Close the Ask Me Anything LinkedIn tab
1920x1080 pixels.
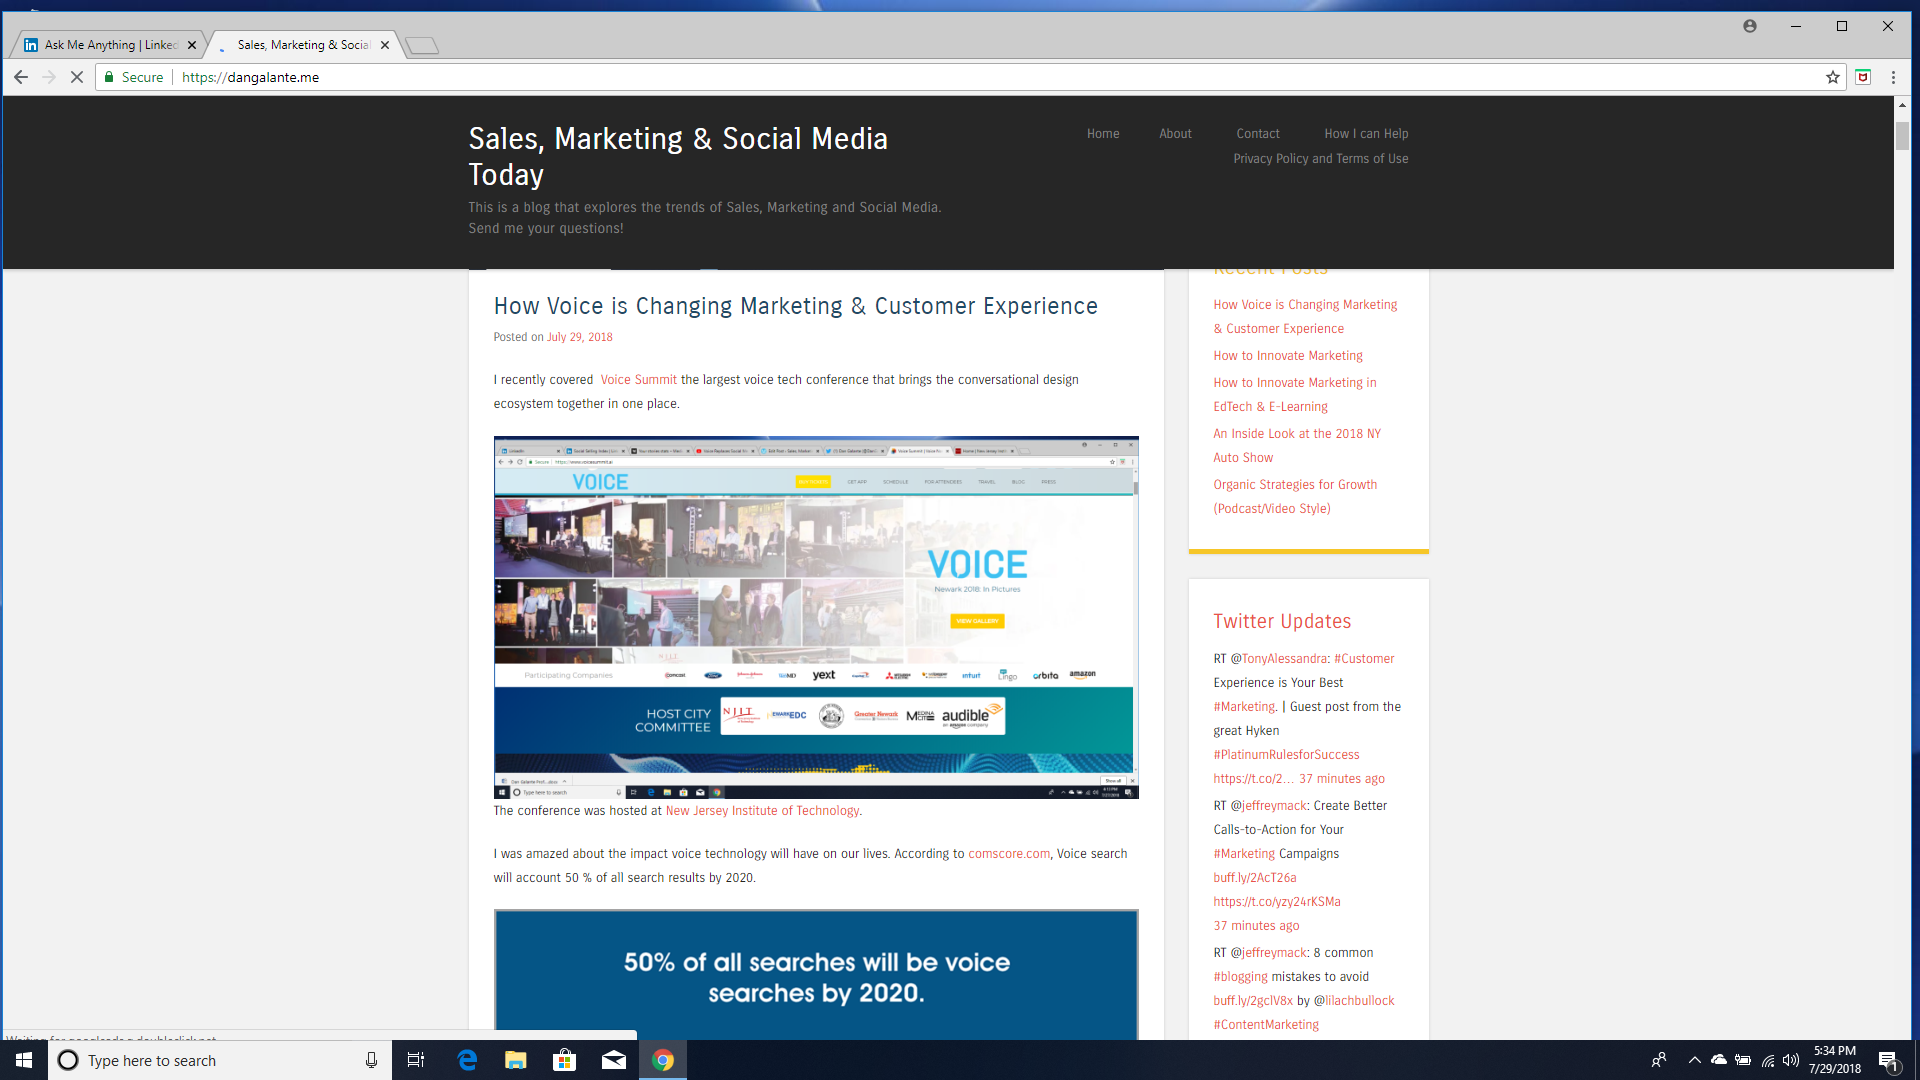192,45
